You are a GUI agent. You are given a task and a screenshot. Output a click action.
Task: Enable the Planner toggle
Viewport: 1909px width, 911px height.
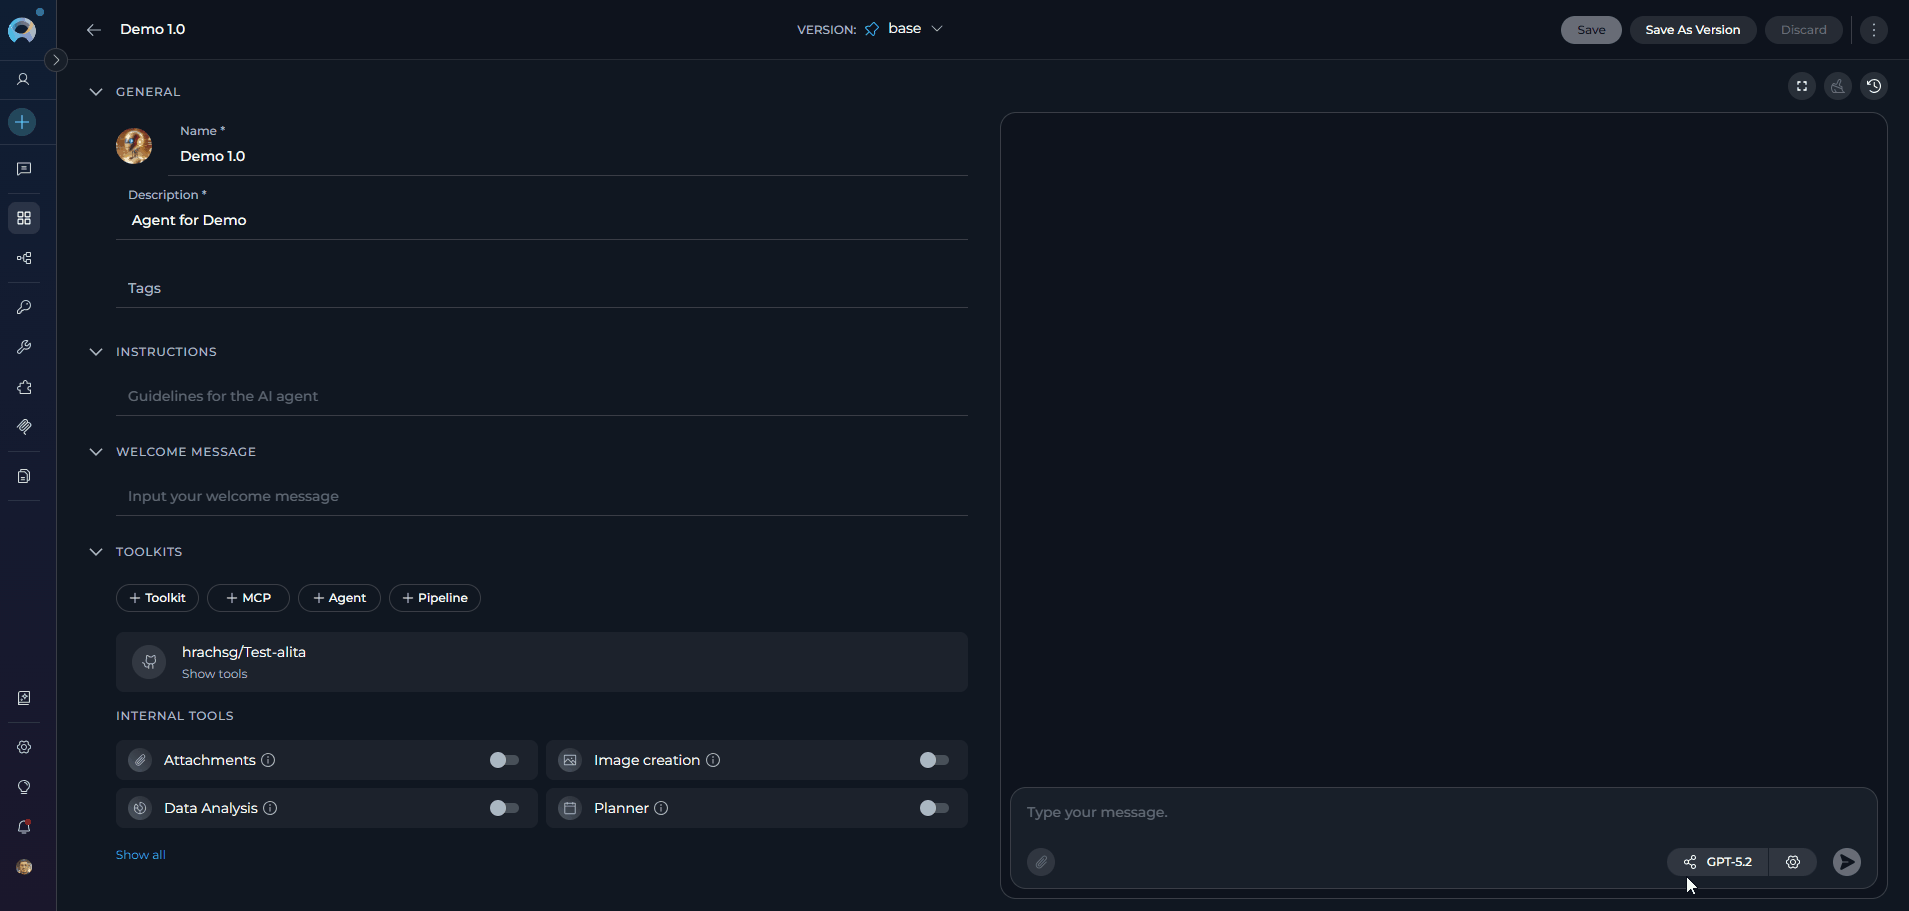coord(934,808)
